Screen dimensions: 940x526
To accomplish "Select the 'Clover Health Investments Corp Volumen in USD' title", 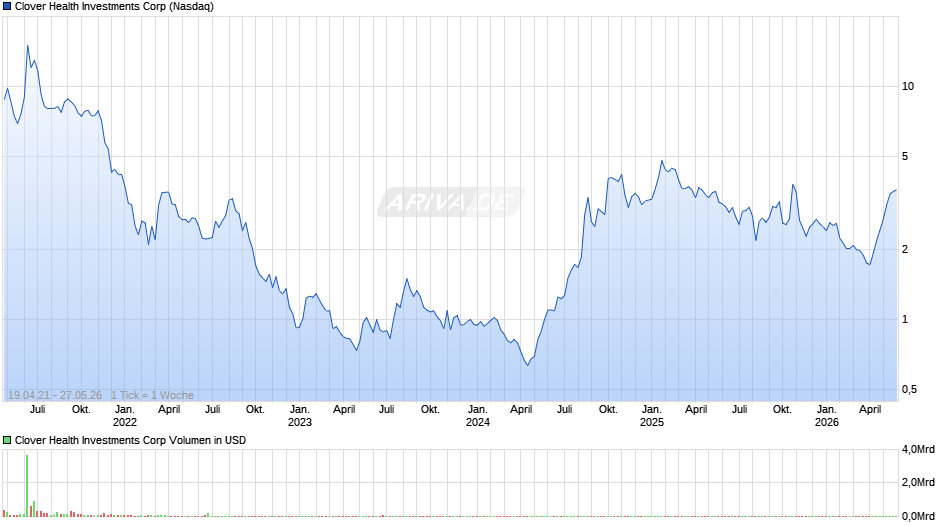I will coord(130,440).
